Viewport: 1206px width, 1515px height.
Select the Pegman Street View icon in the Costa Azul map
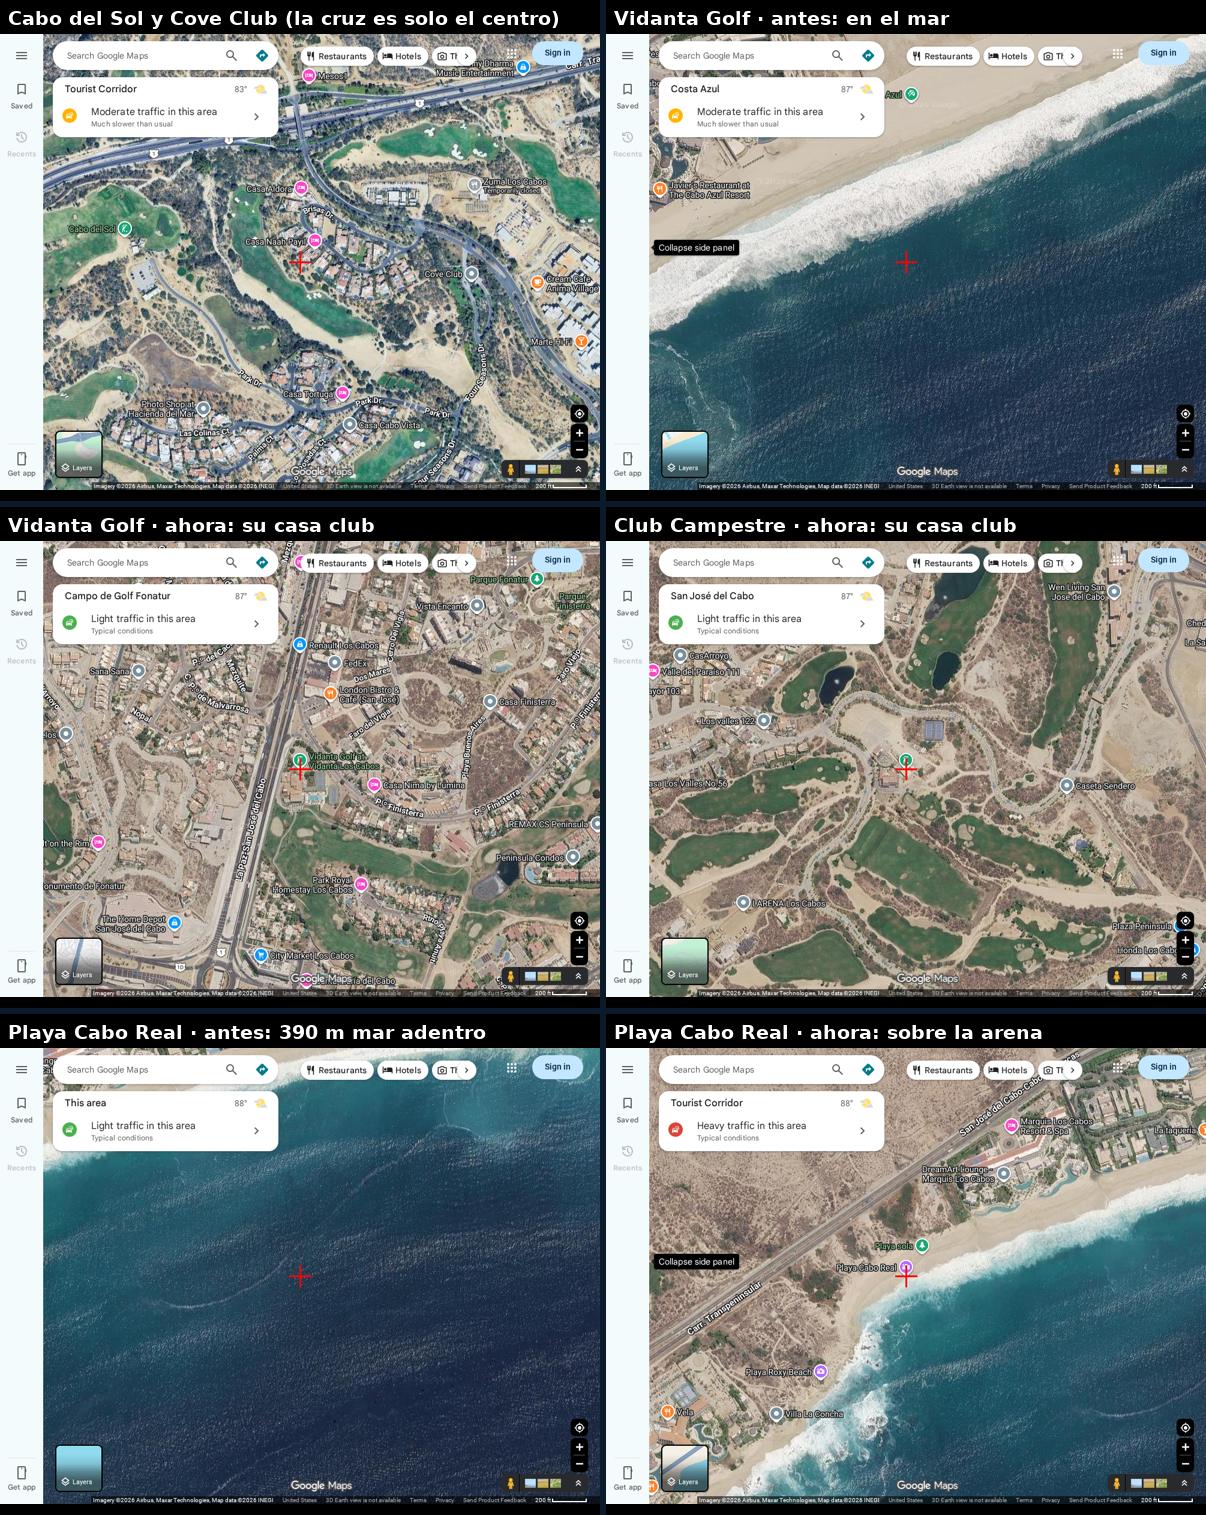click(1117, 469)
